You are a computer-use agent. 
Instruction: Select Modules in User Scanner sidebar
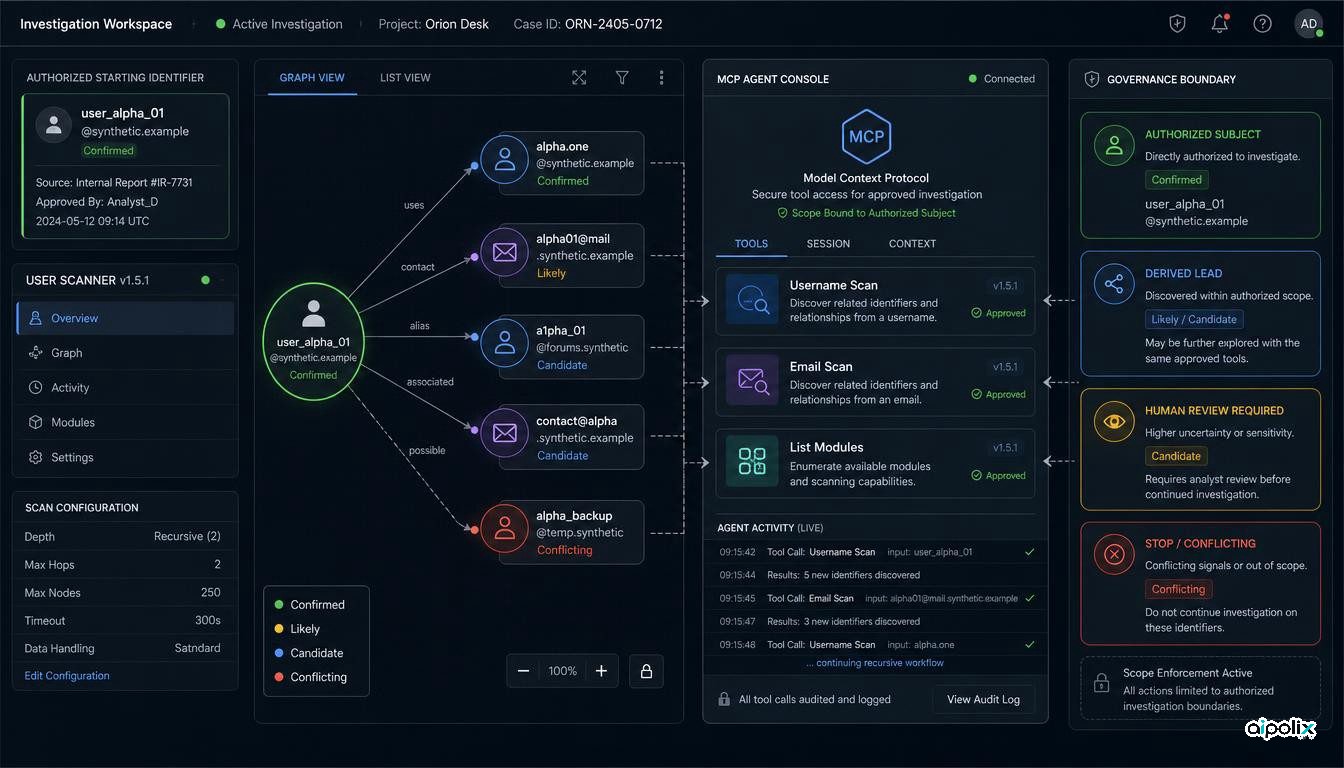(x=125, y=422)
